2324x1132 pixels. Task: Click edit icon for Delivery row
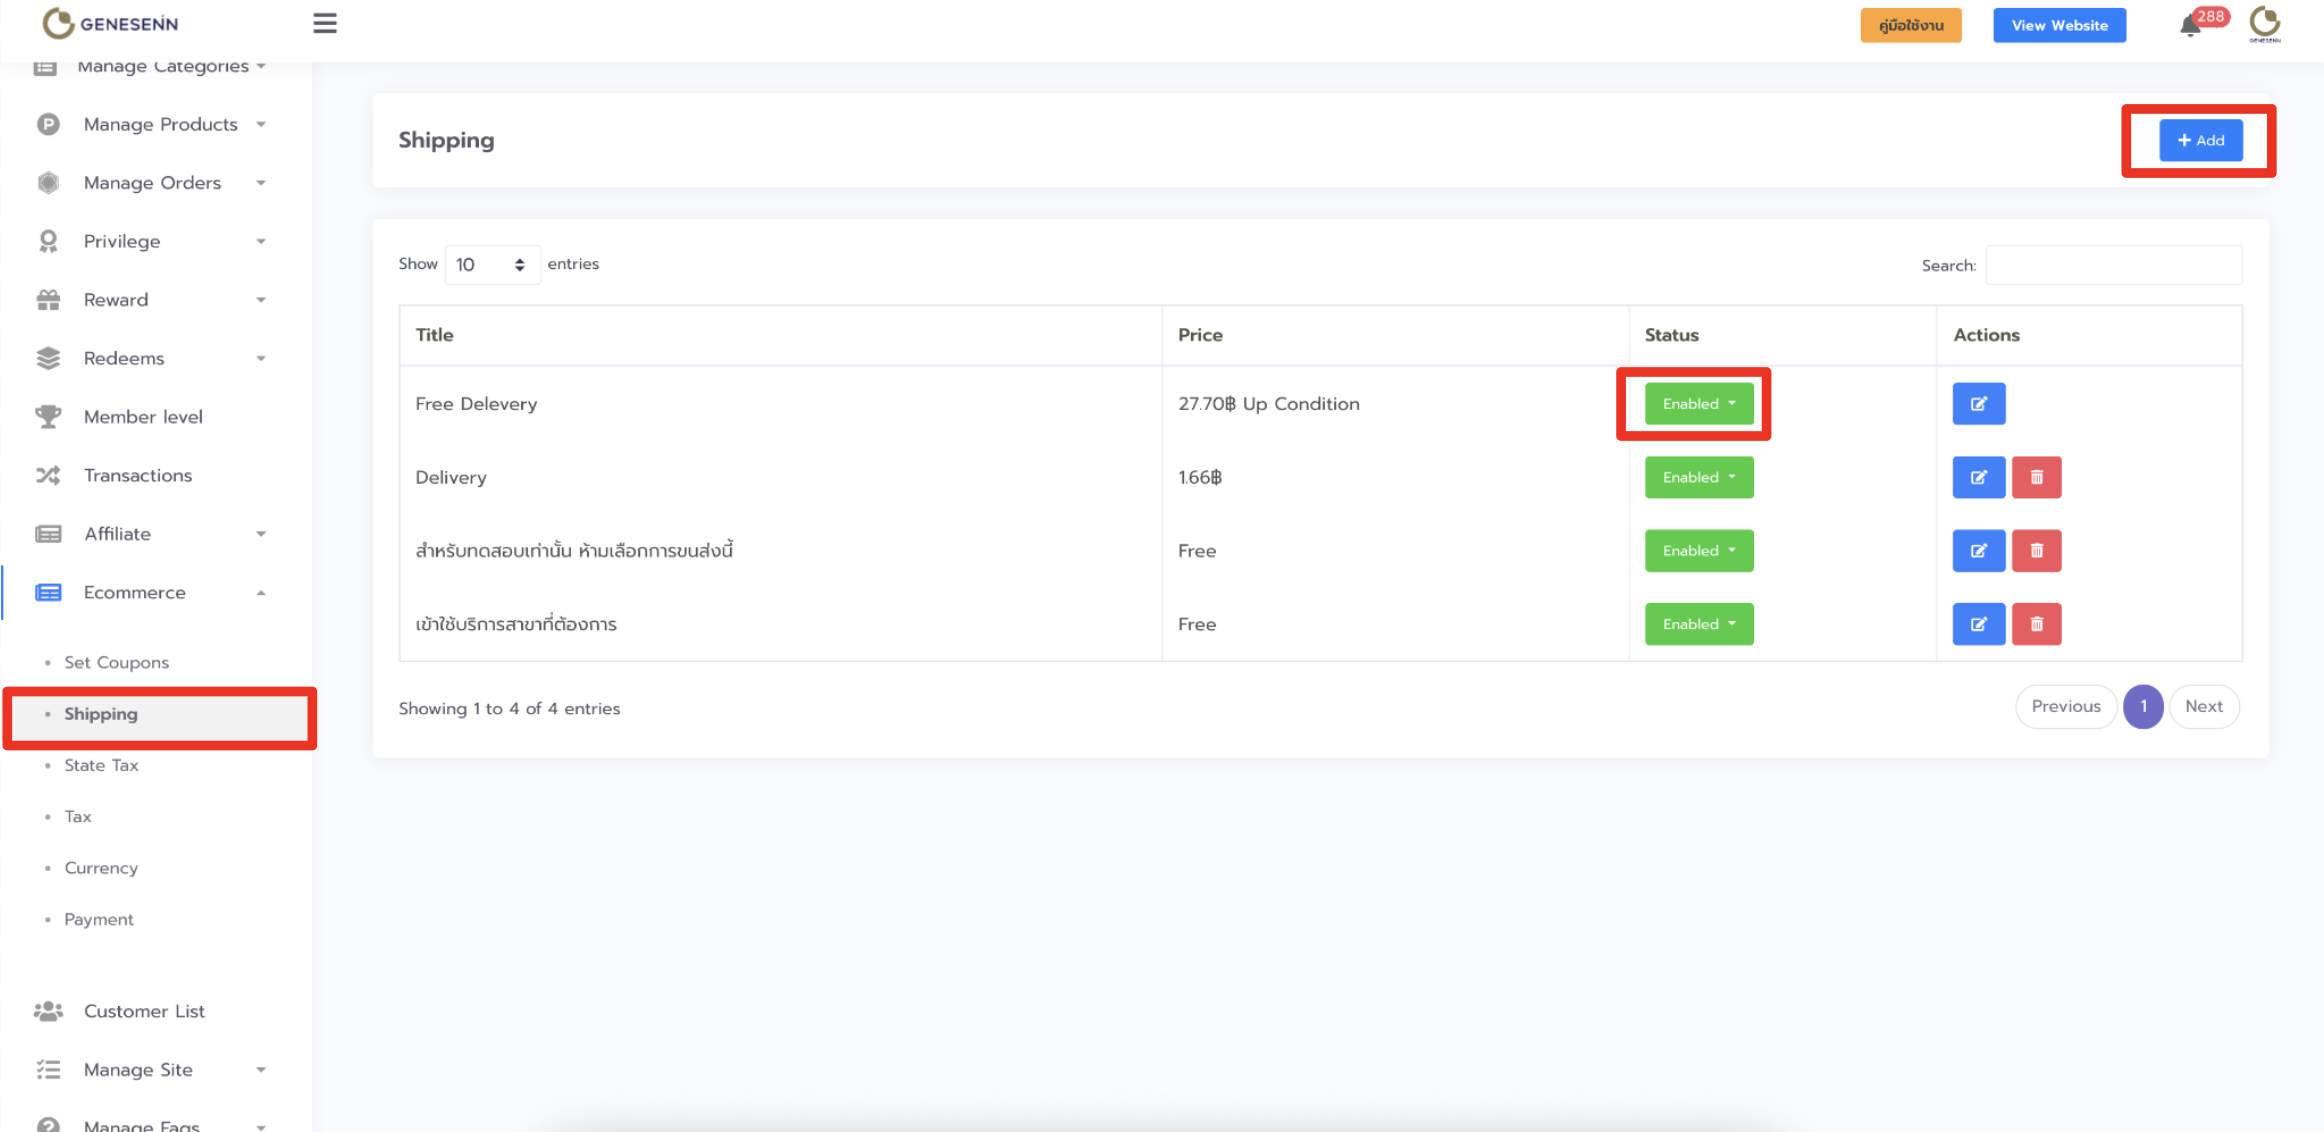click(1978, 478)
